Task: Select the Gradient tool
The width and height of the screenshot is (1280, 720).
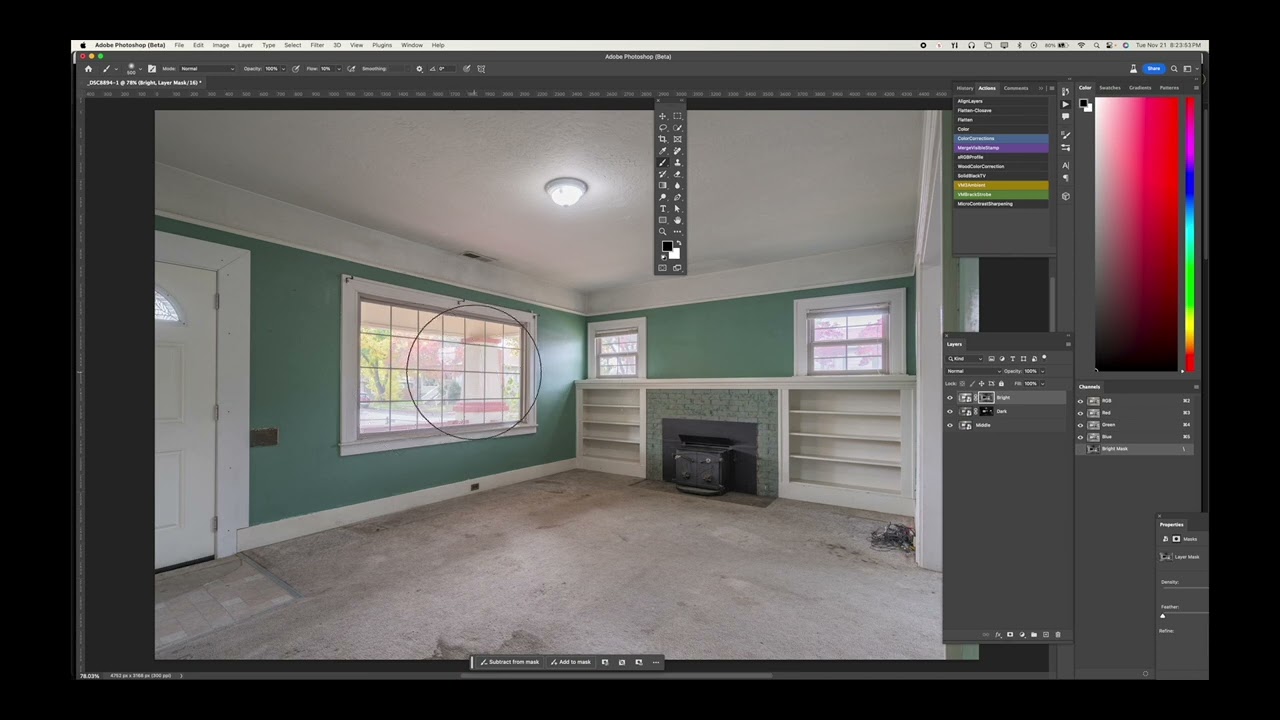Action: click(x=662, y=185)
